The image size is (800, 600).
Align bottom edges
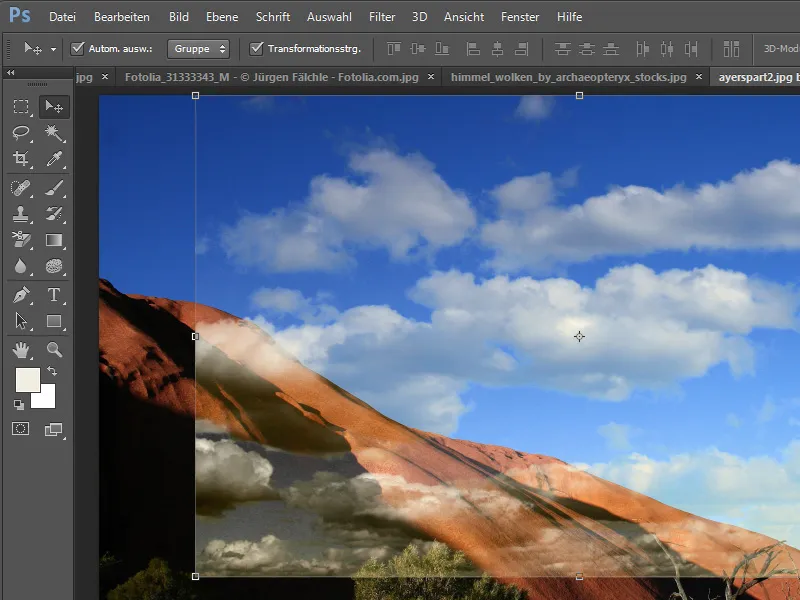click(x=442, y=49)
